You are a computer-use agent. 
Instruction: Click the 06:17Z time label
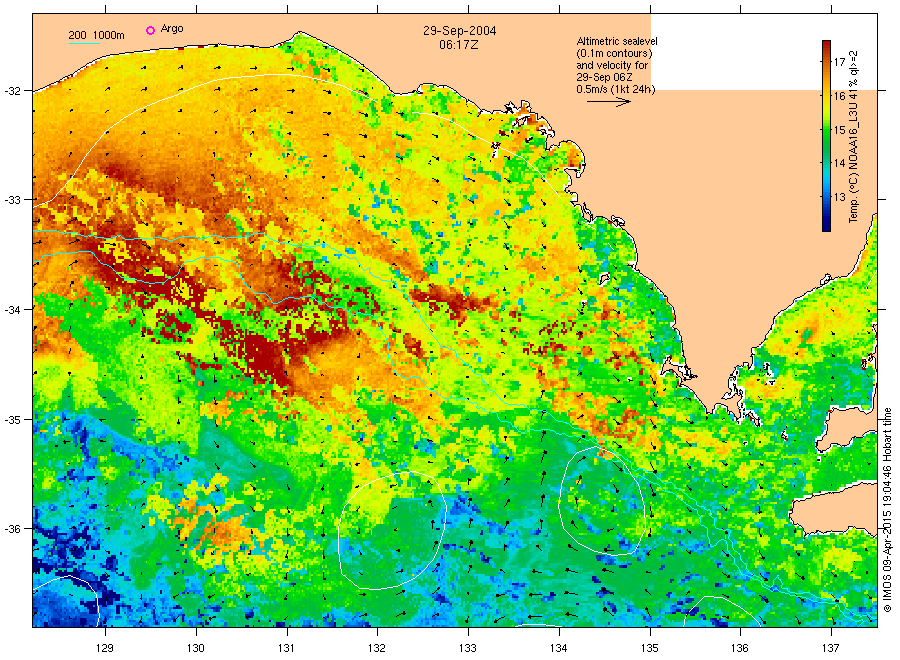459,44
